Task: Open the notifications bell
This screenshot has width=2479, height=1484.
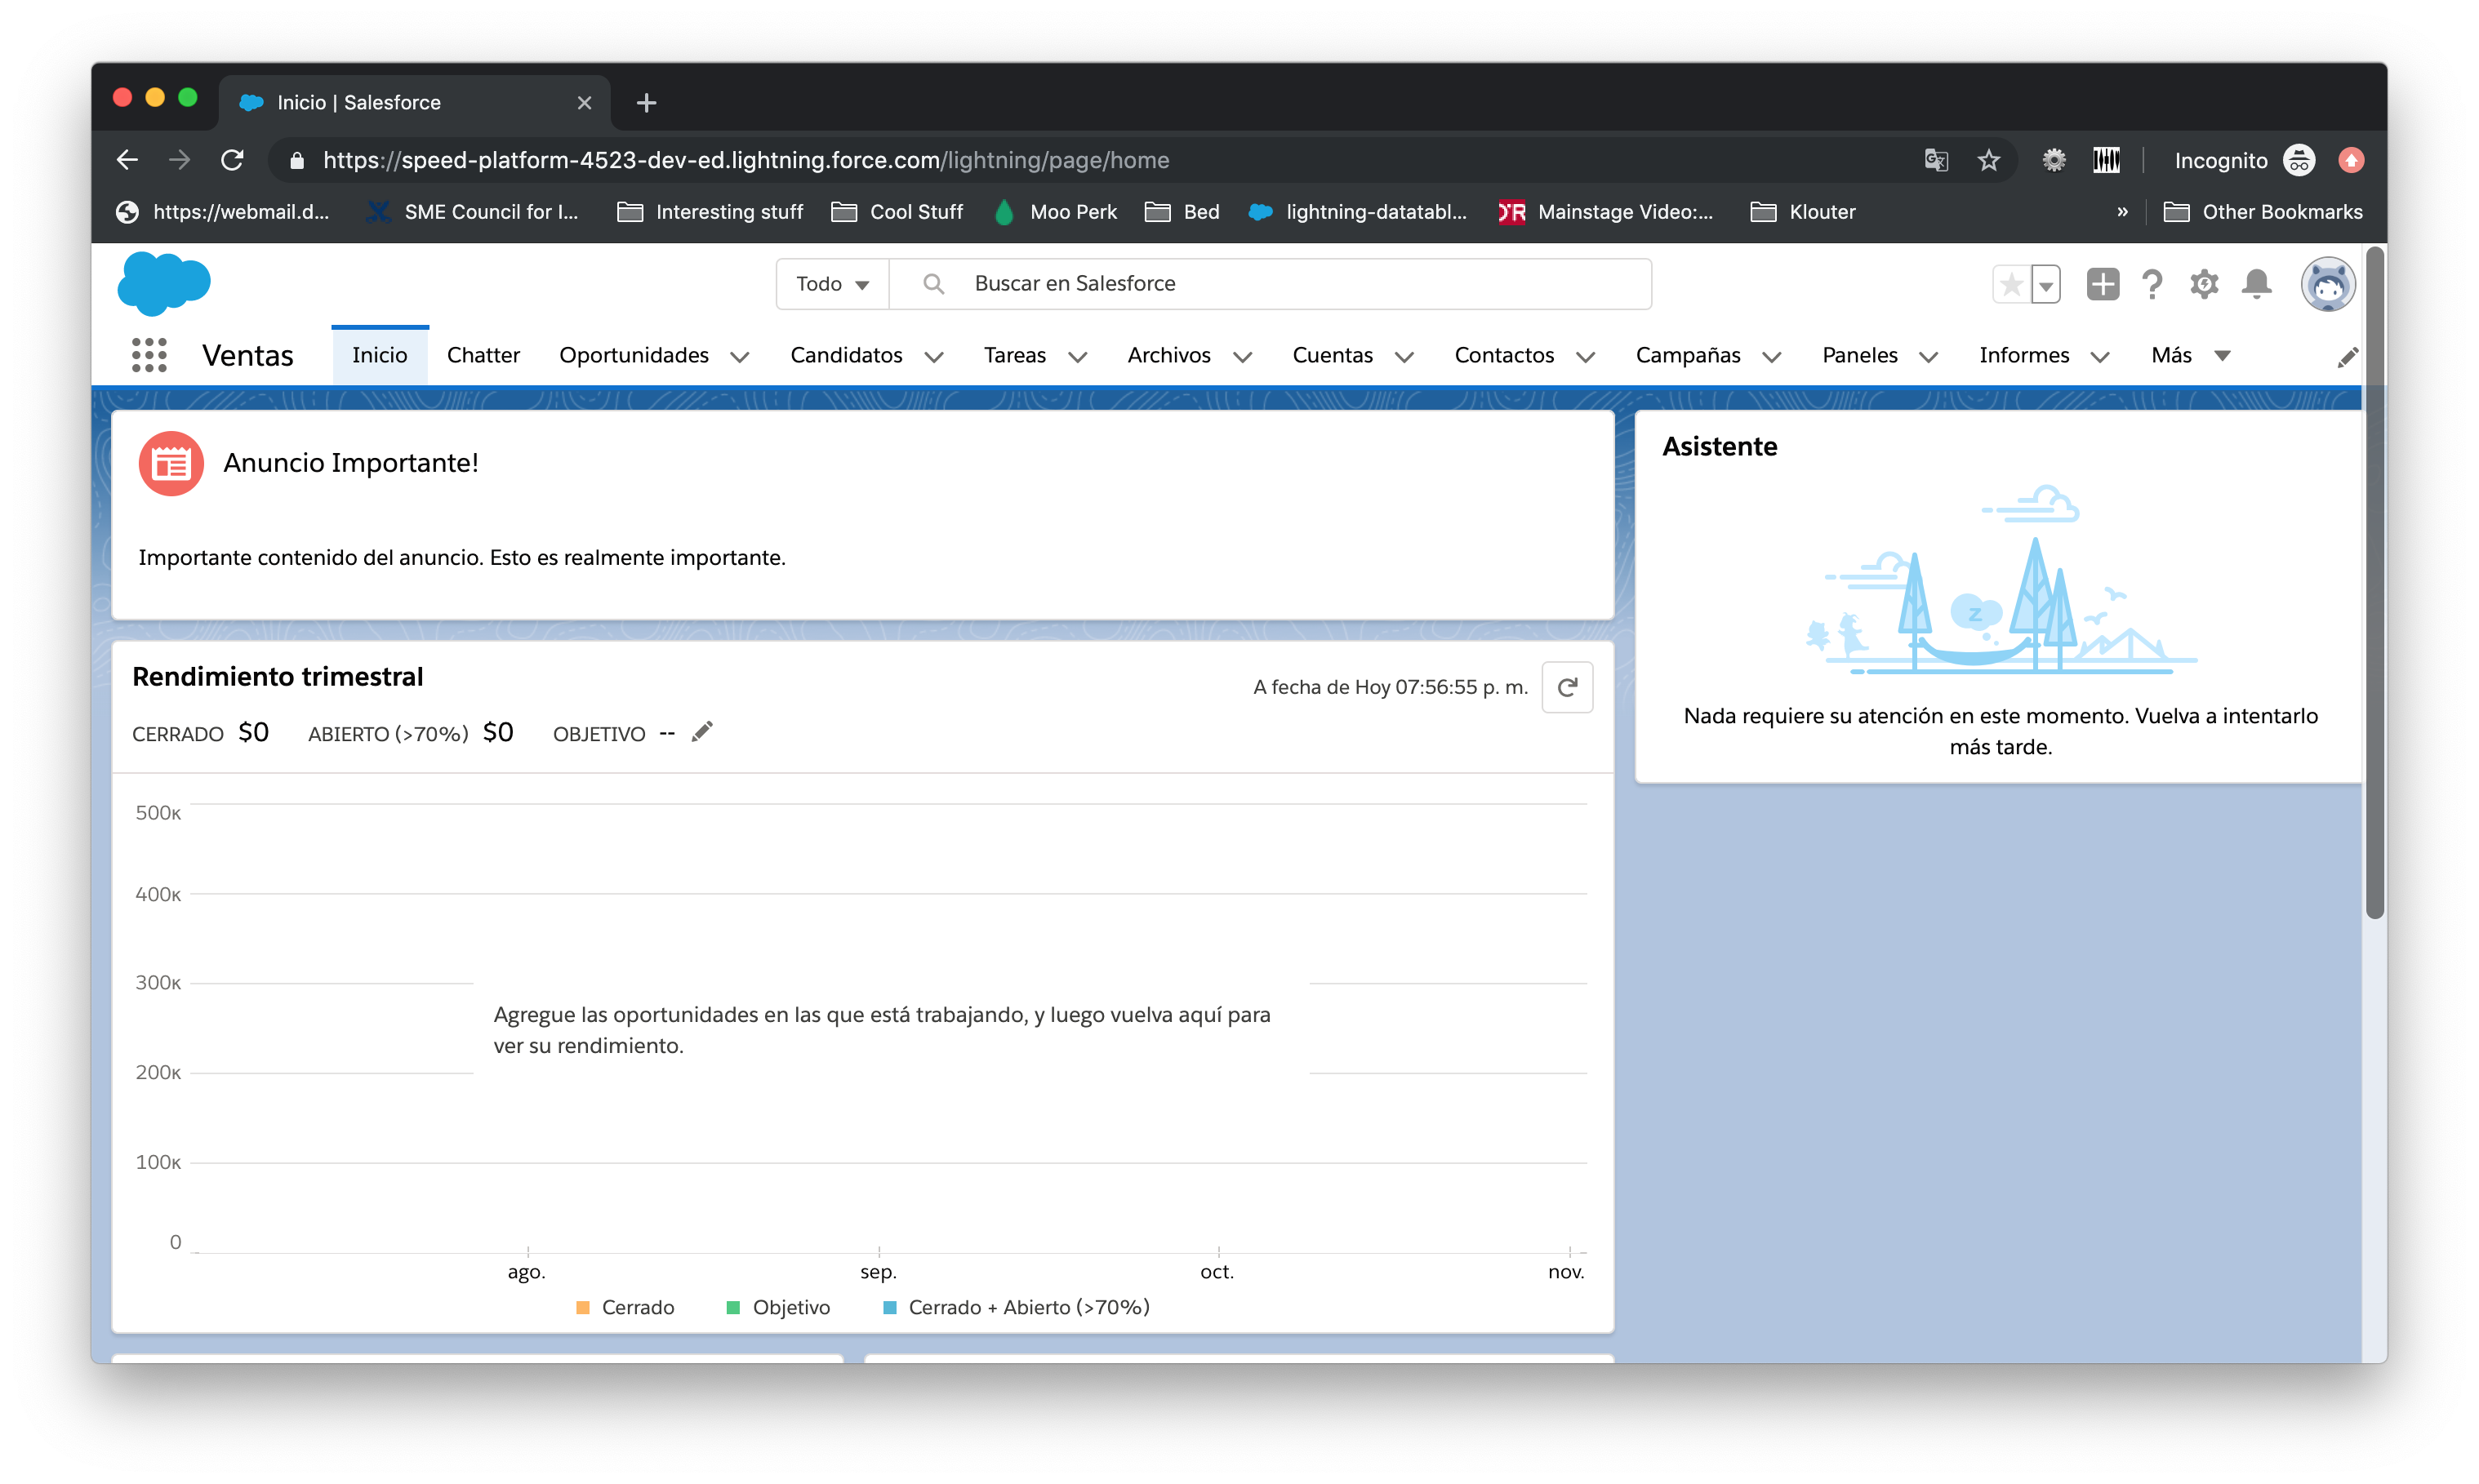Action: point(2256,284)
